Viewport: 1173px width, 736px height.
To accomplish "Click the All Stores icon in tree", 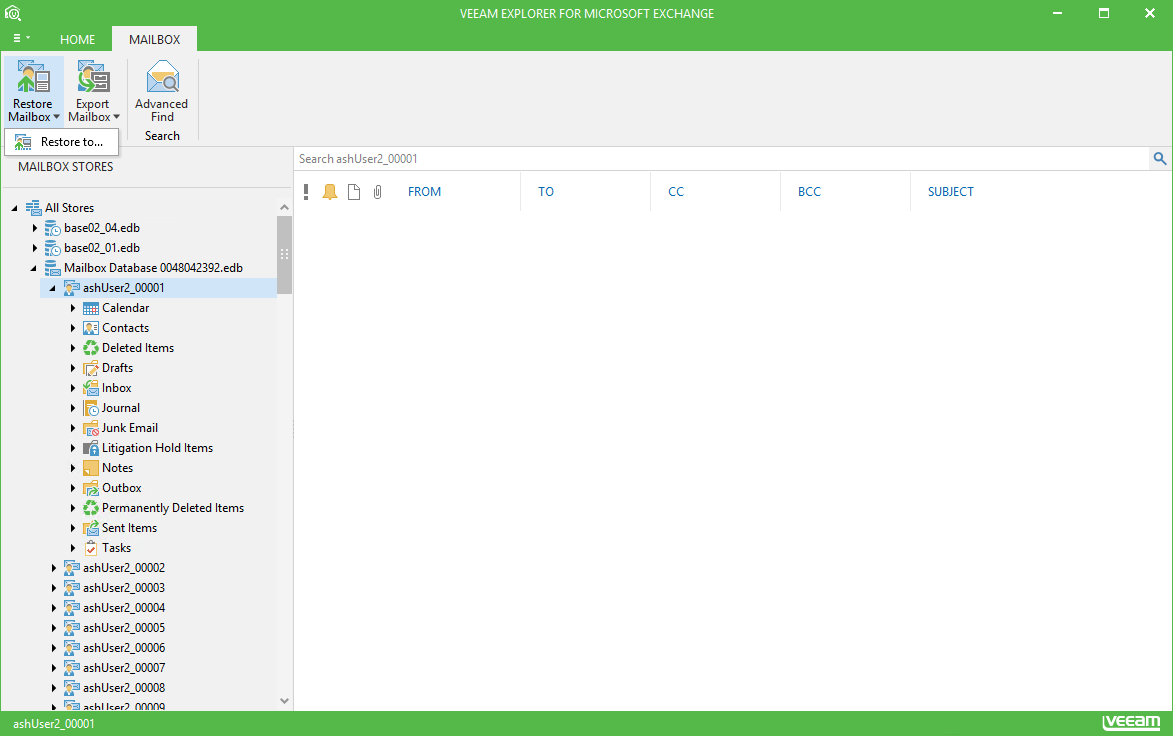I will tap(33, 208).
